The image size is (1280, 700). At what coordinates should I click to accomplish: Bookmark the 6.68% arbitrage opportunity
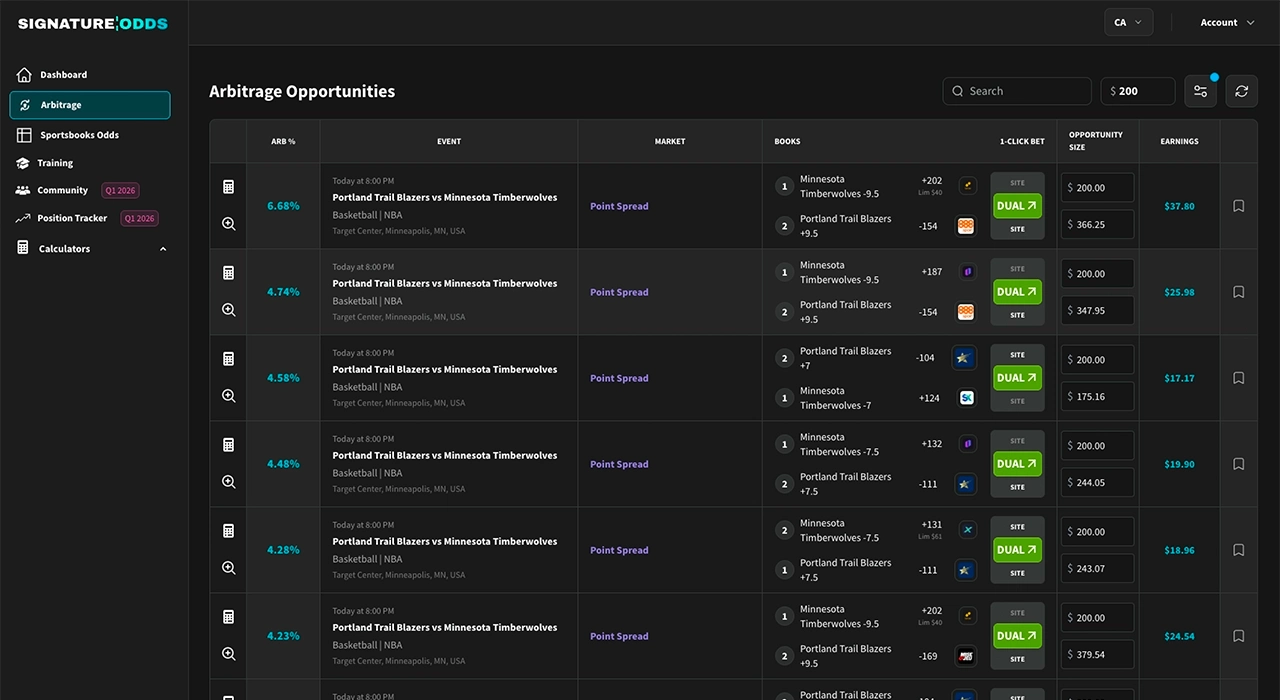click(1238, 206)
